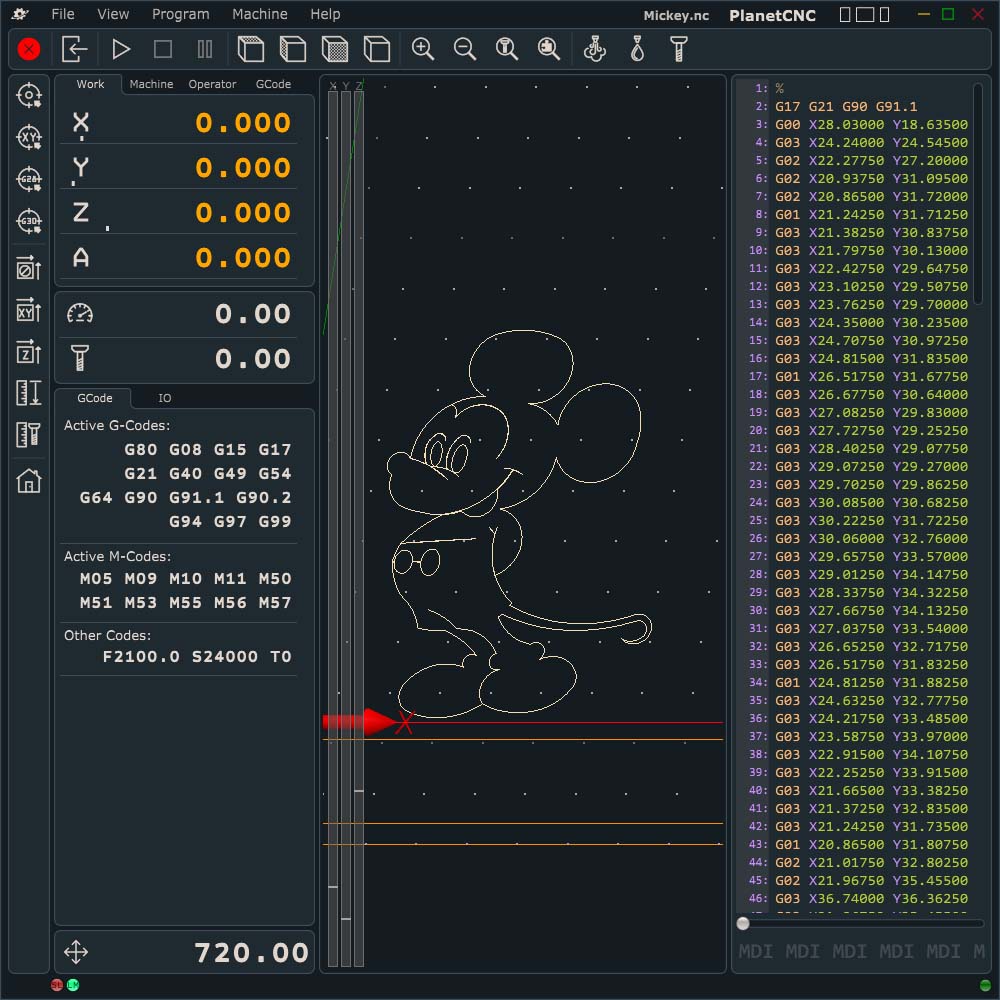The width and height of the screenshot is (1000, 1000).
Task: Open the Machine menu
Action: 260,14
